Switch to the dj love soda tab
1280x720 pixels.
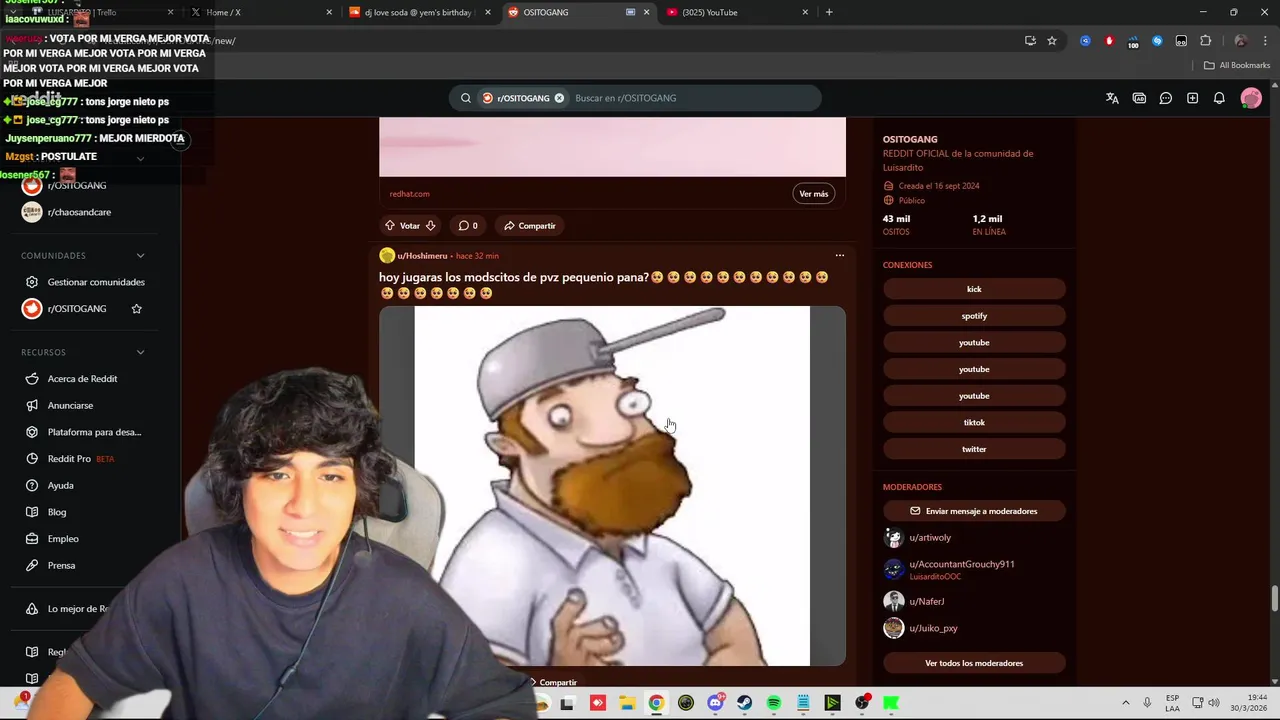coord(420,12)
